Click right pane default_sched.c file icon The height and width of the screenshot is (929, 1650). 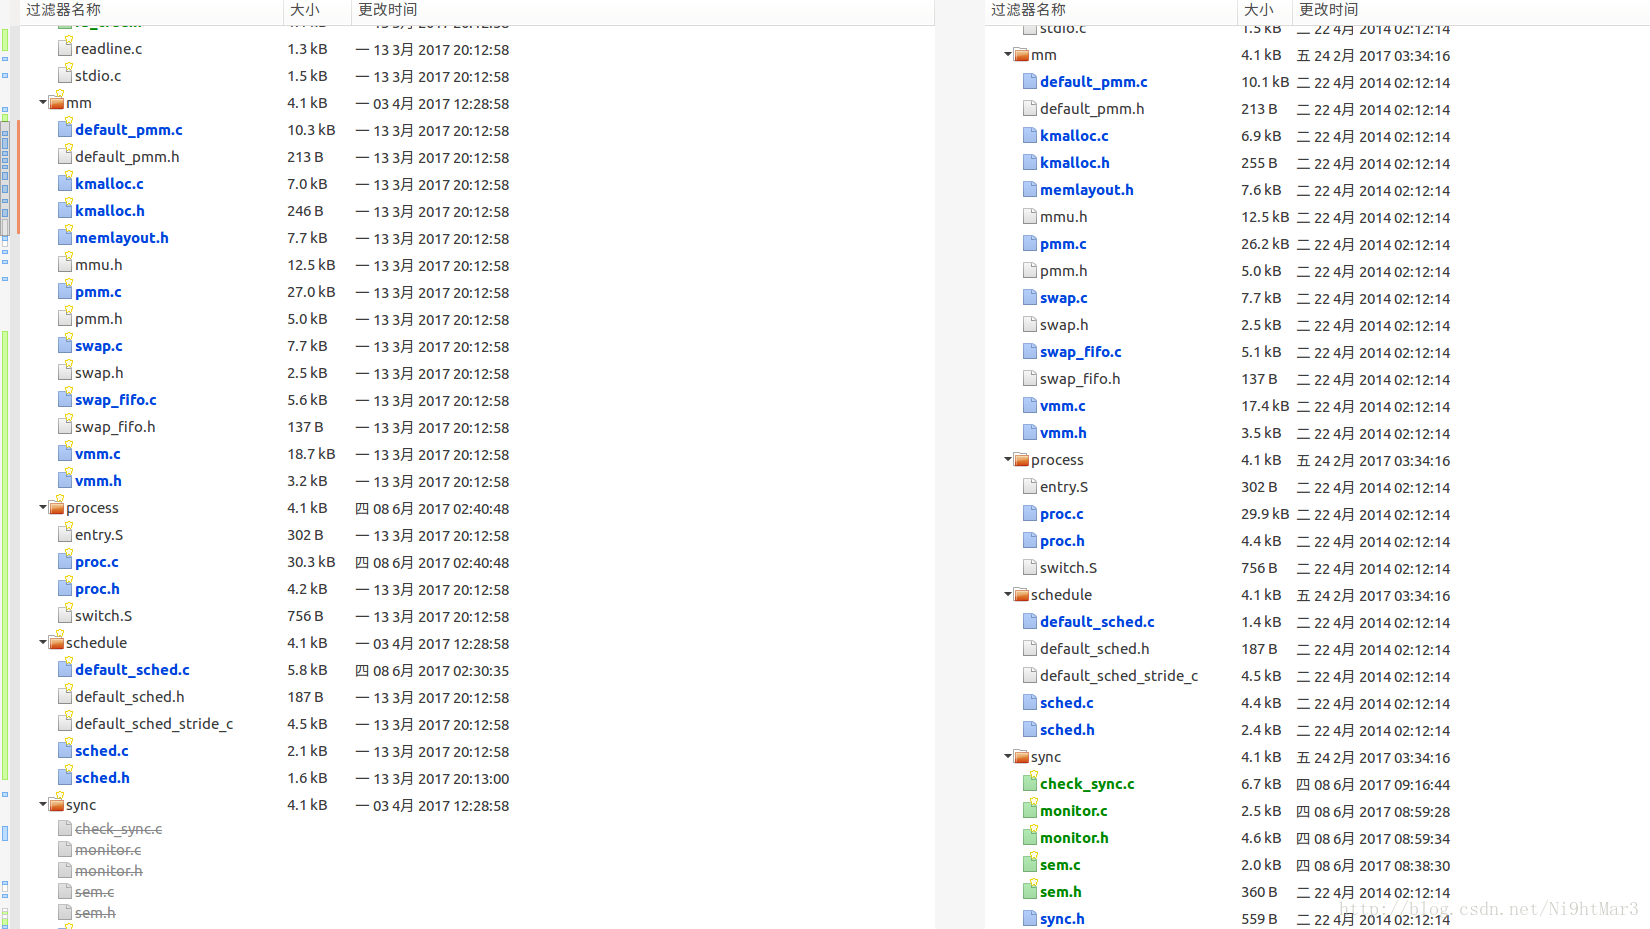[1030, 621]
